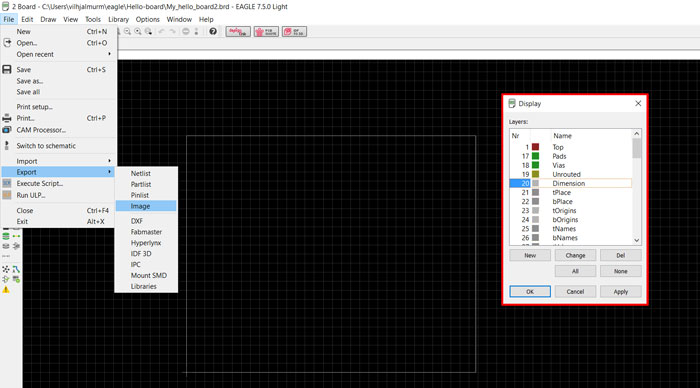Select Image in the Export submenu
Screen dimensions: 700x388
(146, 206)
